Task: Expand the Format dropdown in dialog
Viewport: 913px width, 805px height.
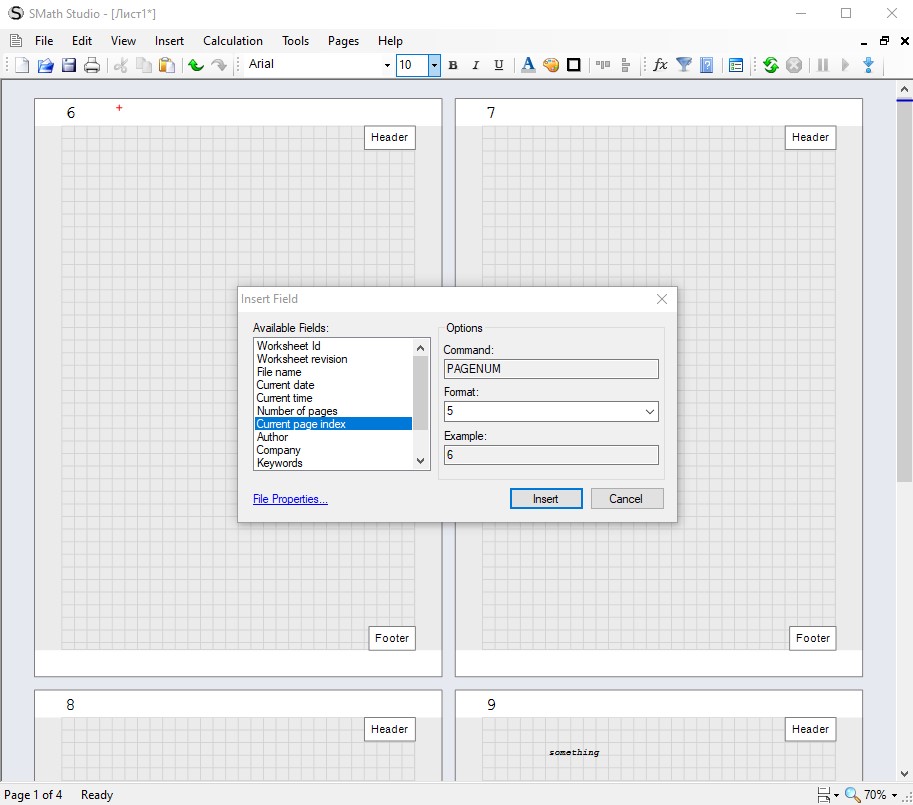Action: point(649,412)
